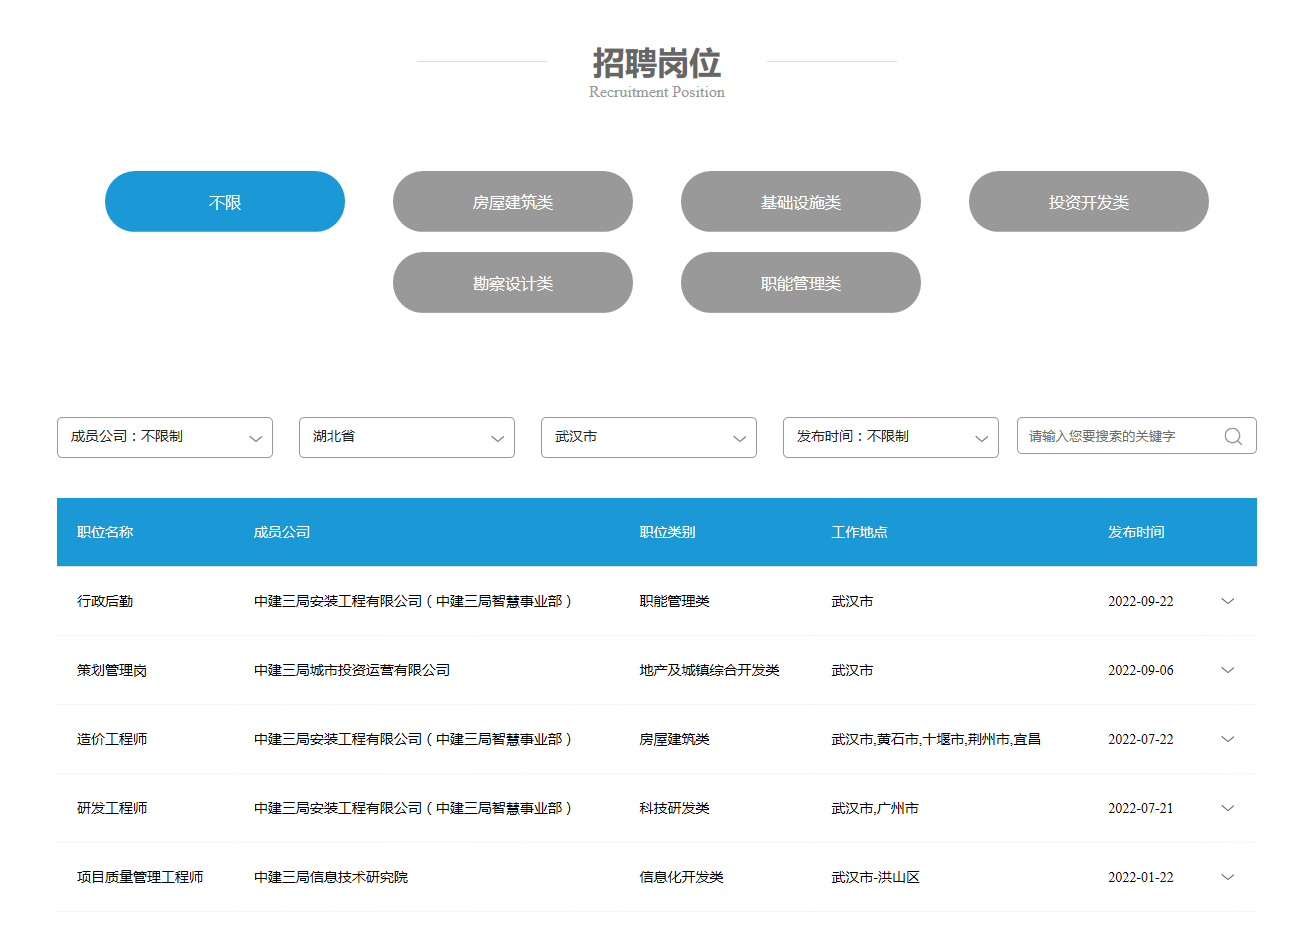Click the 武汉市,广州市 location cell

(875, 808)
